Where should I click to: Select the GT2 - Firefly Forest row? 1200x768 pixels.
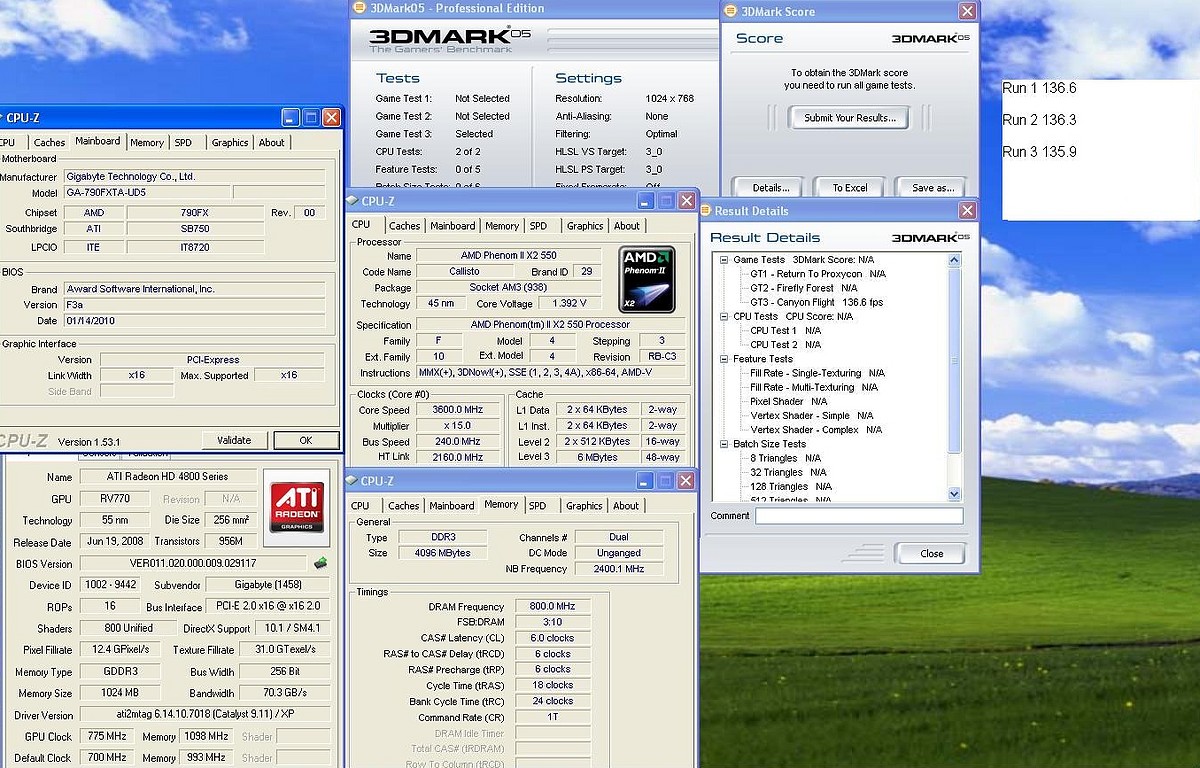point(804,288)
